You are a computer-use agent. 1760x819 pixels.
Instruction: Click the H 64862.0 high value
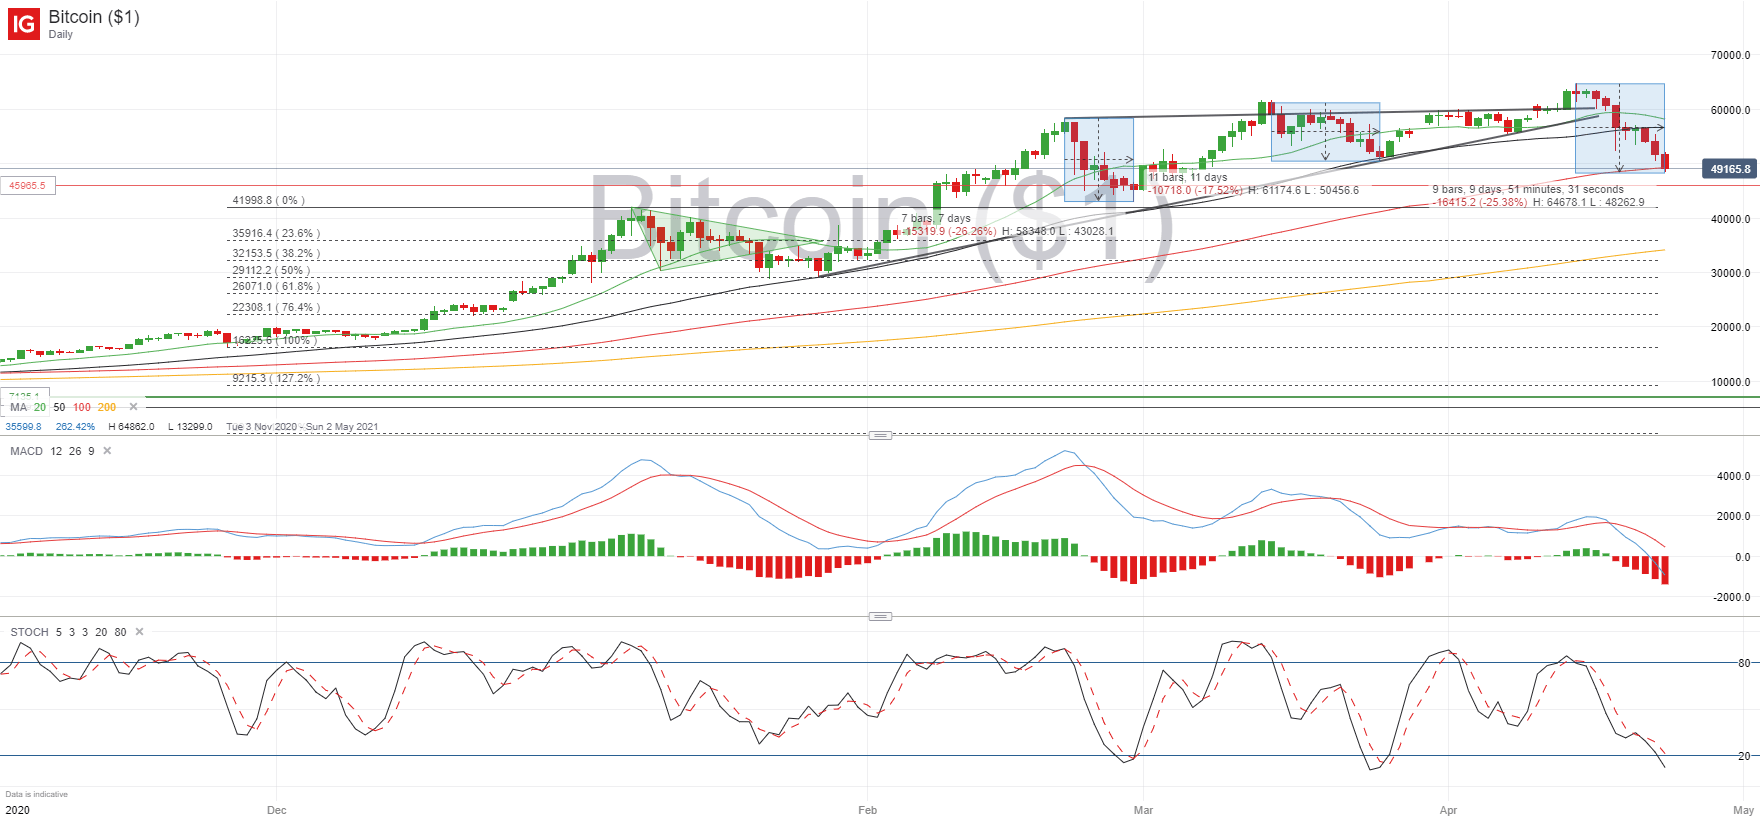[131, 427]
